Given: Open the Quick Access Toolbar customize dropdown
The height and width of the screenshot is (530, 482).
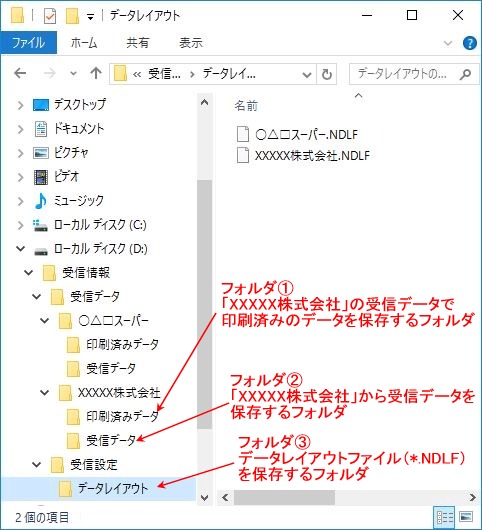Looking at the screenshot, I should (x=90, y=17).
